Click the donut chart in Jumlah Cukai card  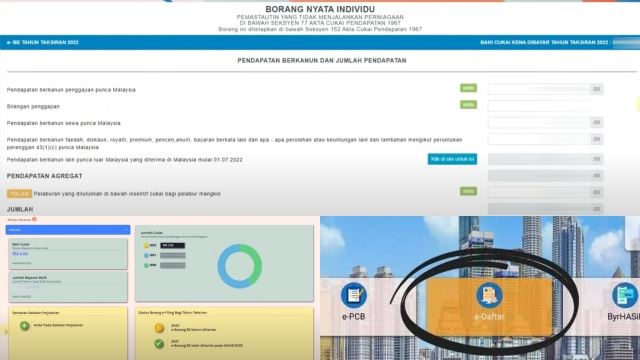pyautogui.click(x=240, y=266)
